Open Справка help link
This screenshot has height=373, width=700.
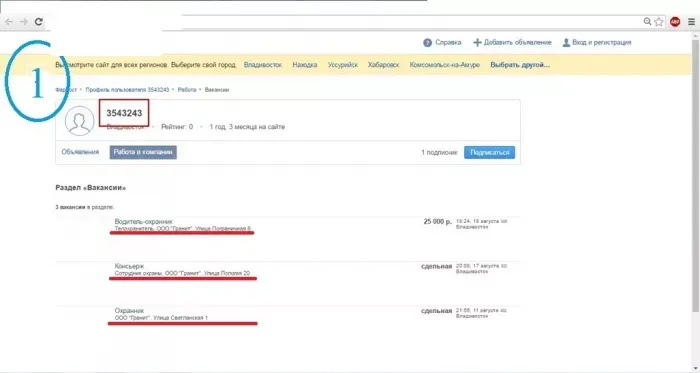(448, 43)
